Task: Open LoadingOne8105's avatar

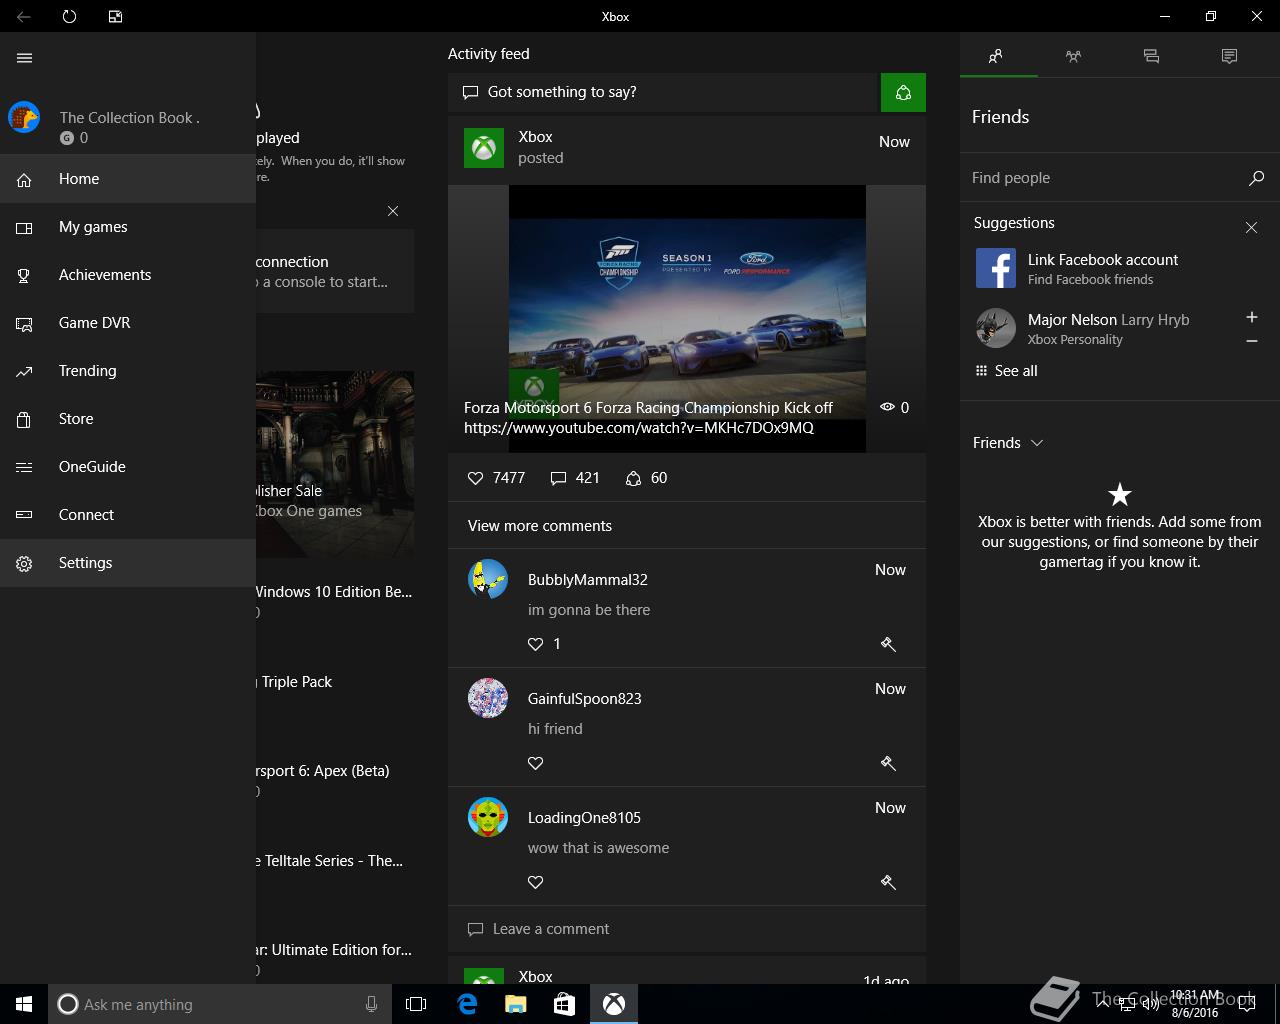Action: pos(488,817)
